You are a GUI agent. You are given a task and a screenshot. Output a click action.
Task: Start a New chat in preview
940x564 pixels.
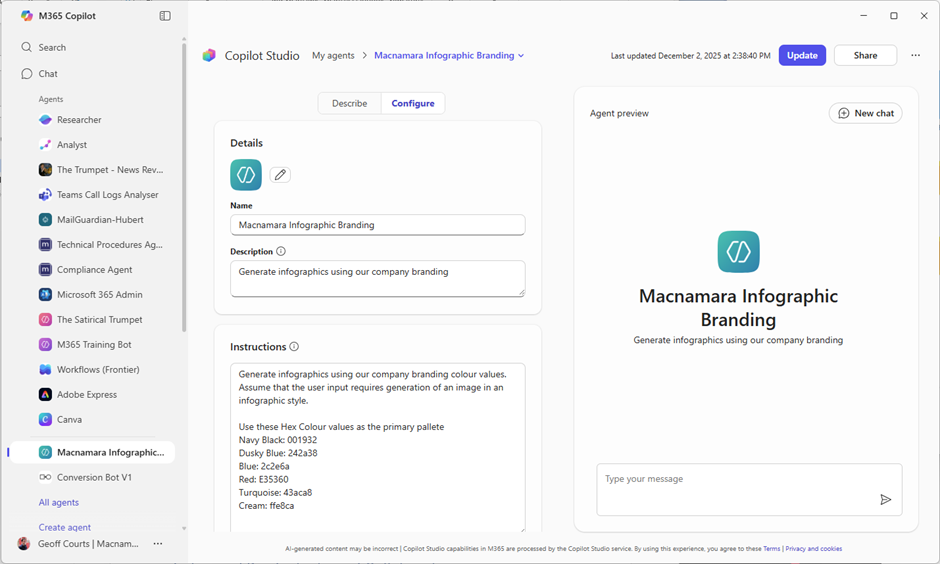tap(865, 113)
